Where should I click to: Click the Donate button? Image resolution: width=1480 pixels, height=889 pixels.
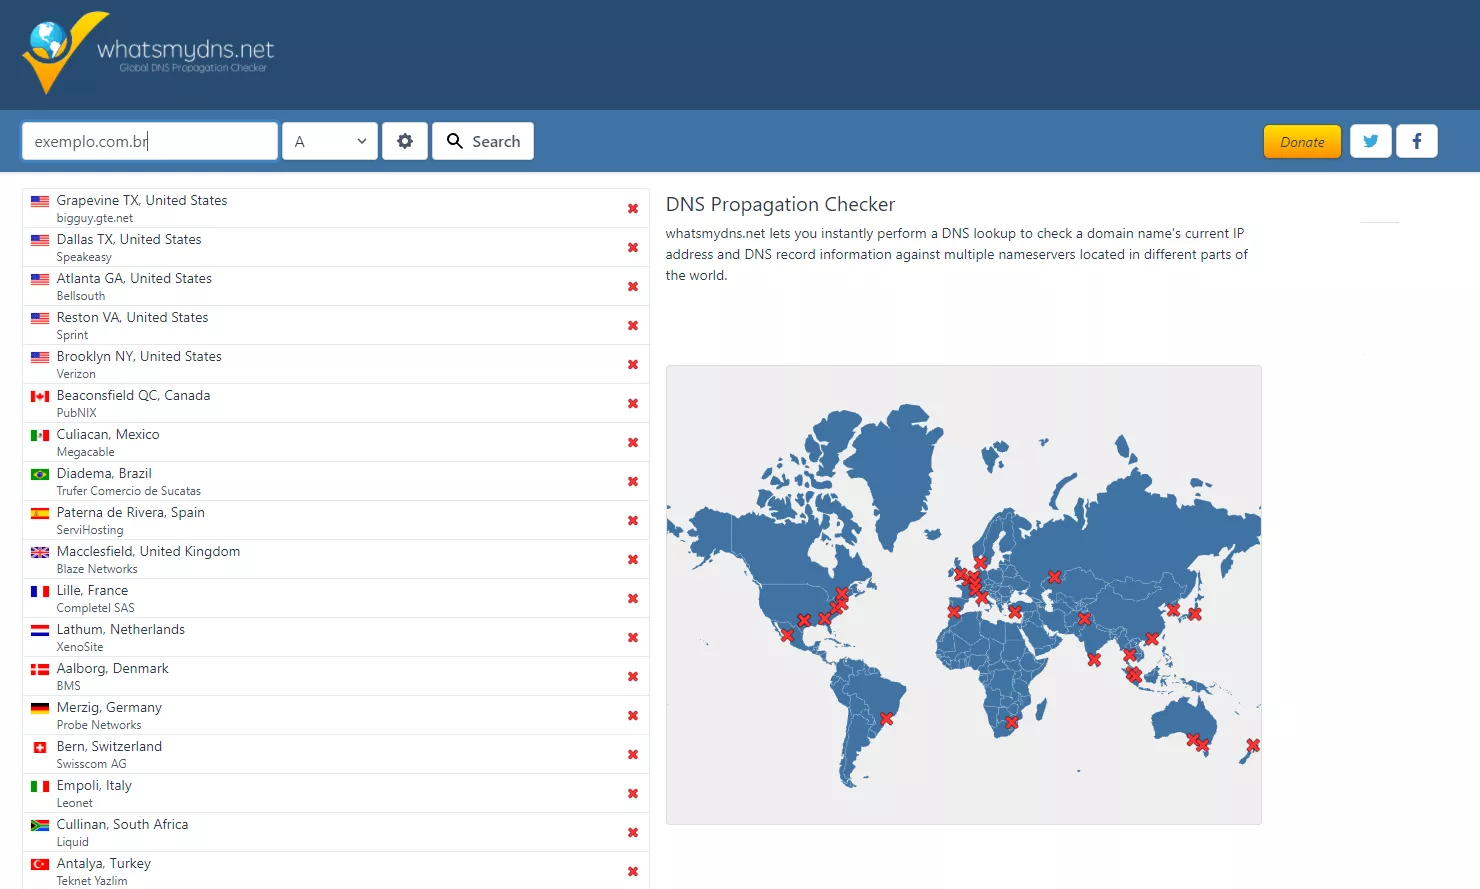[x=1302, y=141]
